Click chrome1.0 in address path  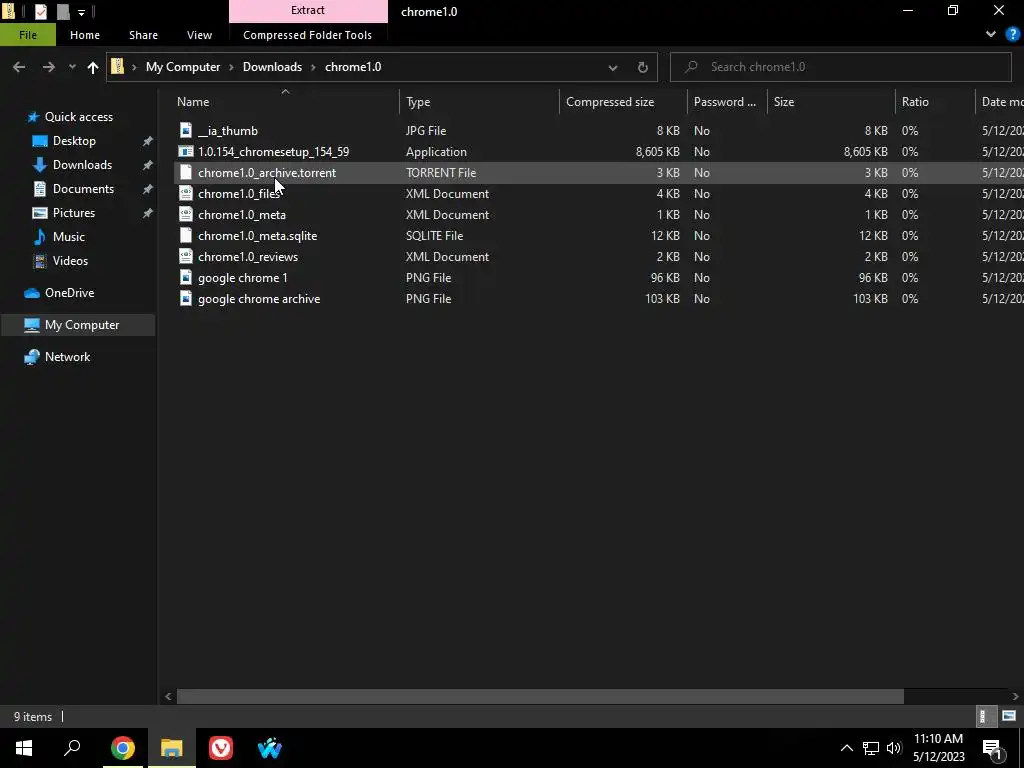tap(353, 67)
